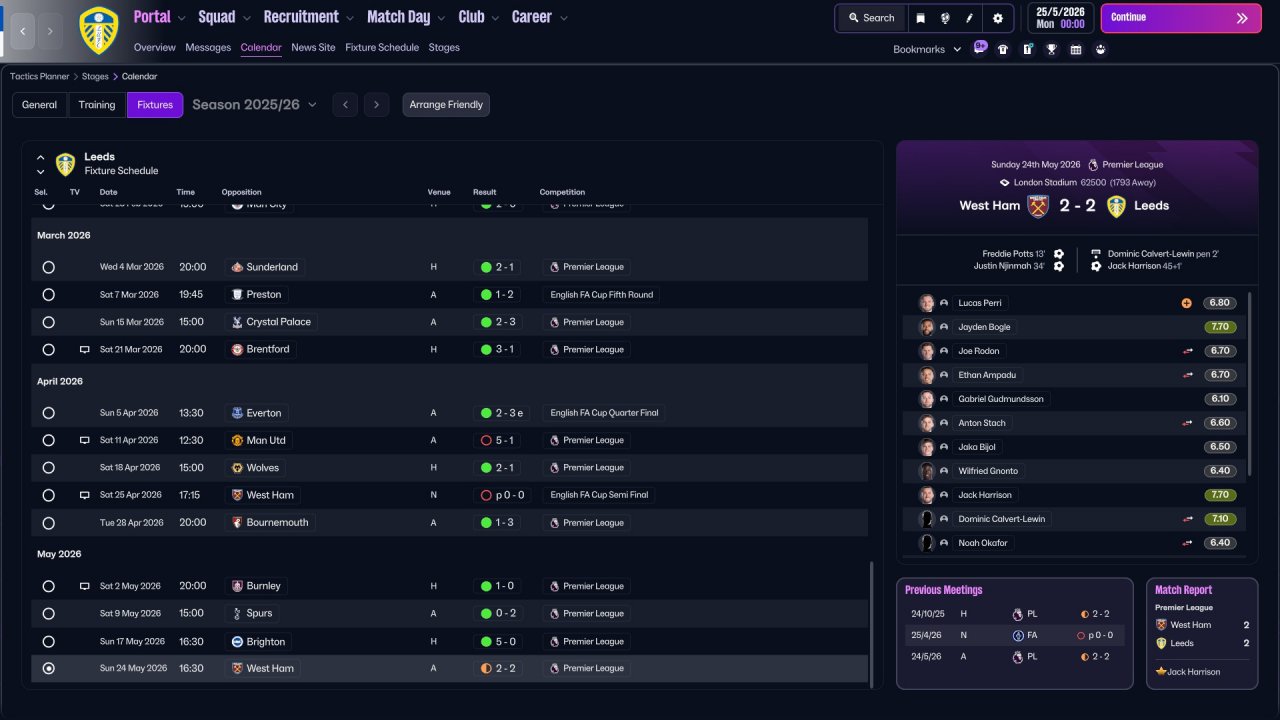This screenshot has height=720, width=1280.
Task: Open the Career dropdown menu
Action: coord(540,17)
